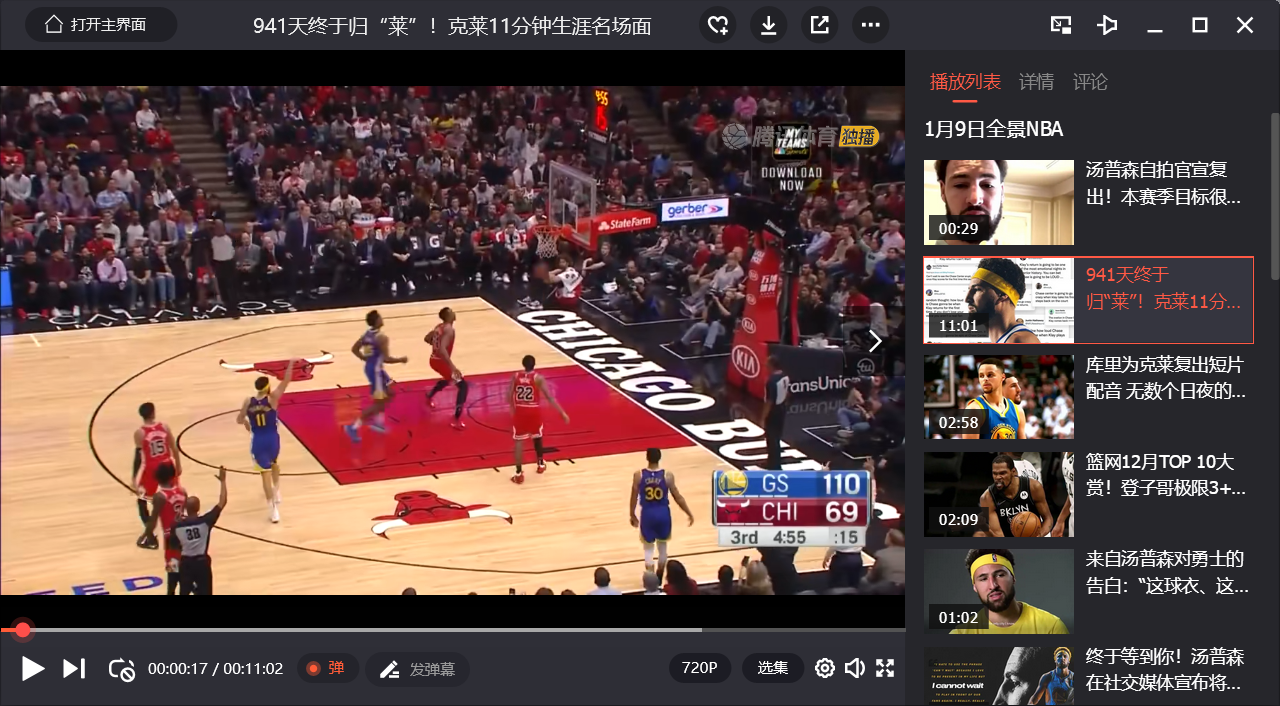Switch to the details tab
Viewport: 1280px width, 706px height.
1036,82
